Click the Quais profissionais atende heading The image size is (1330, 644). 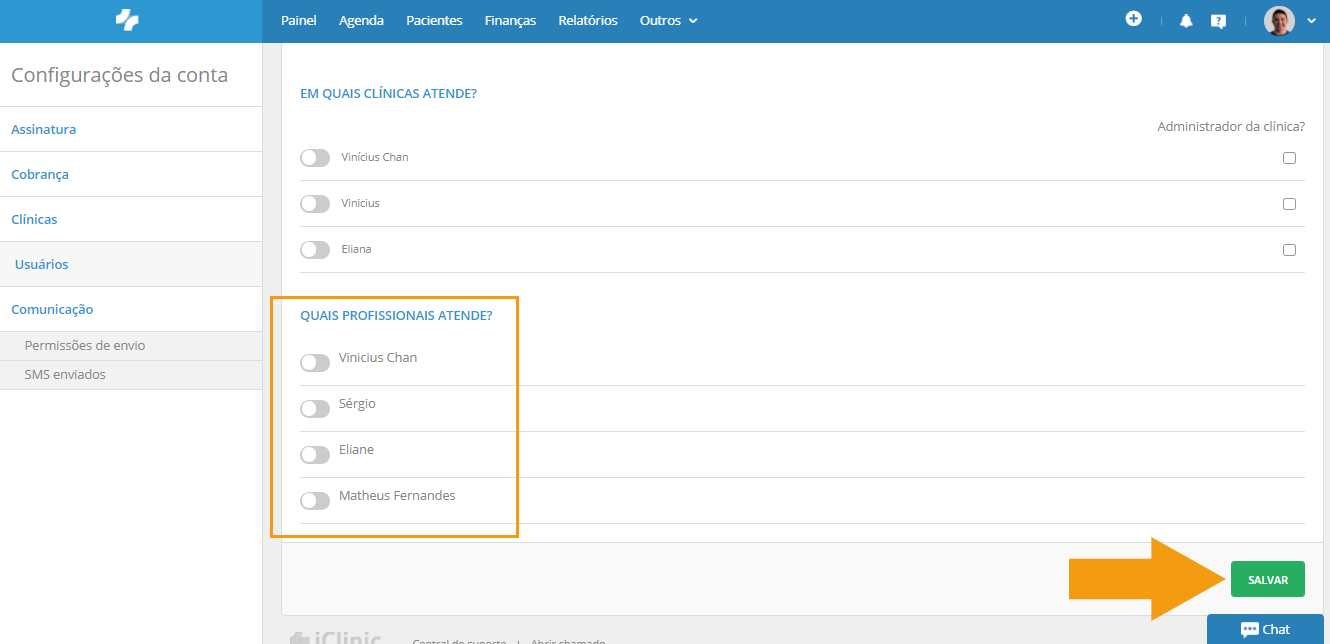point(397,315)
